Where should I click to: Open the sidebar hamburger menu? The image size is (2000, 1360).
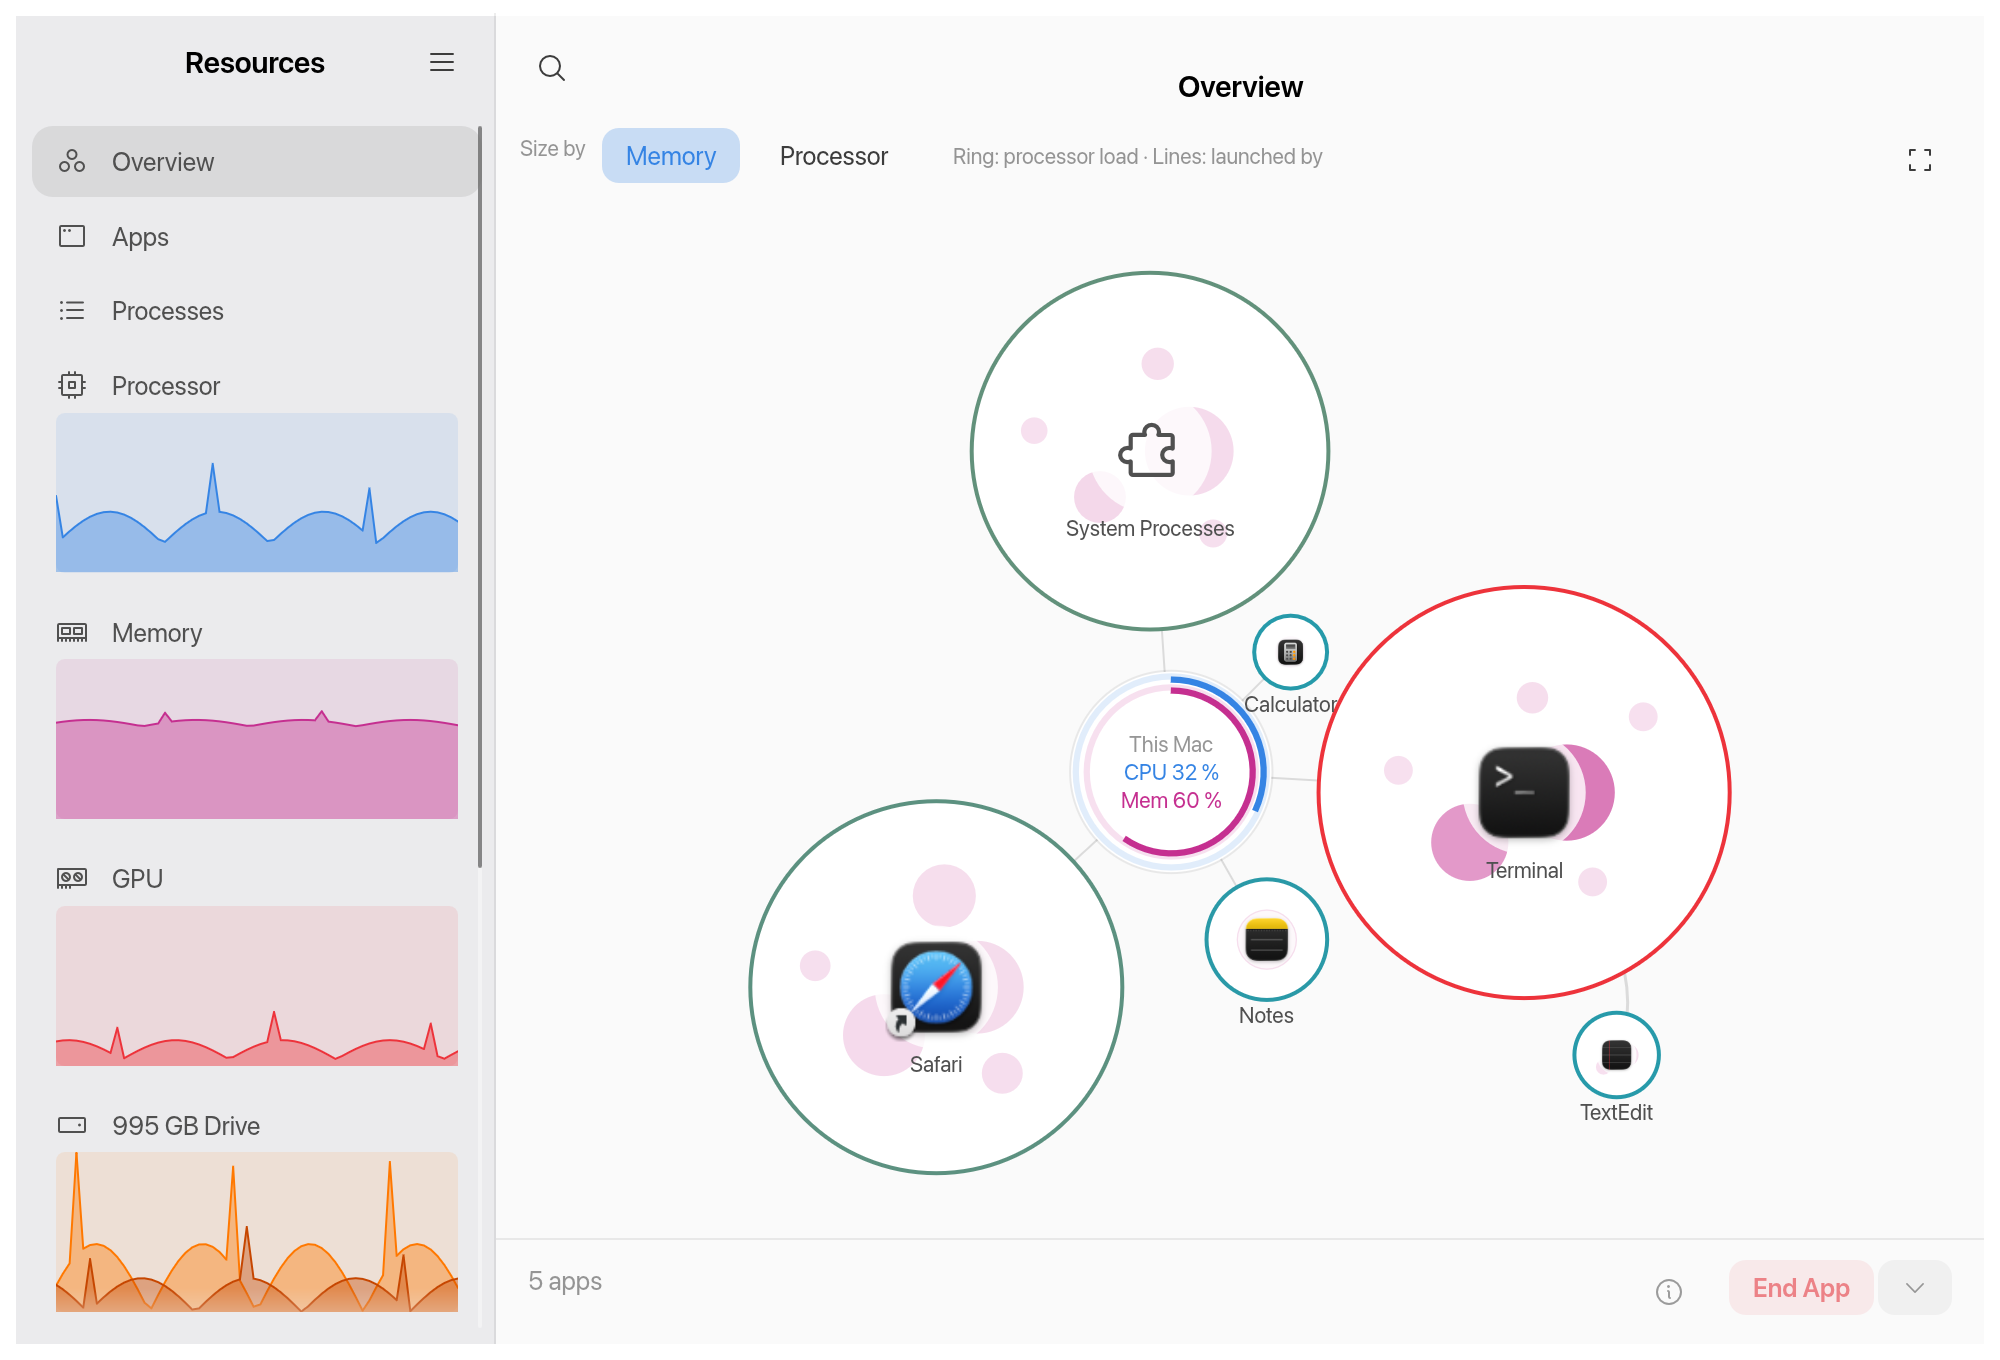click(x=442, y=62)
